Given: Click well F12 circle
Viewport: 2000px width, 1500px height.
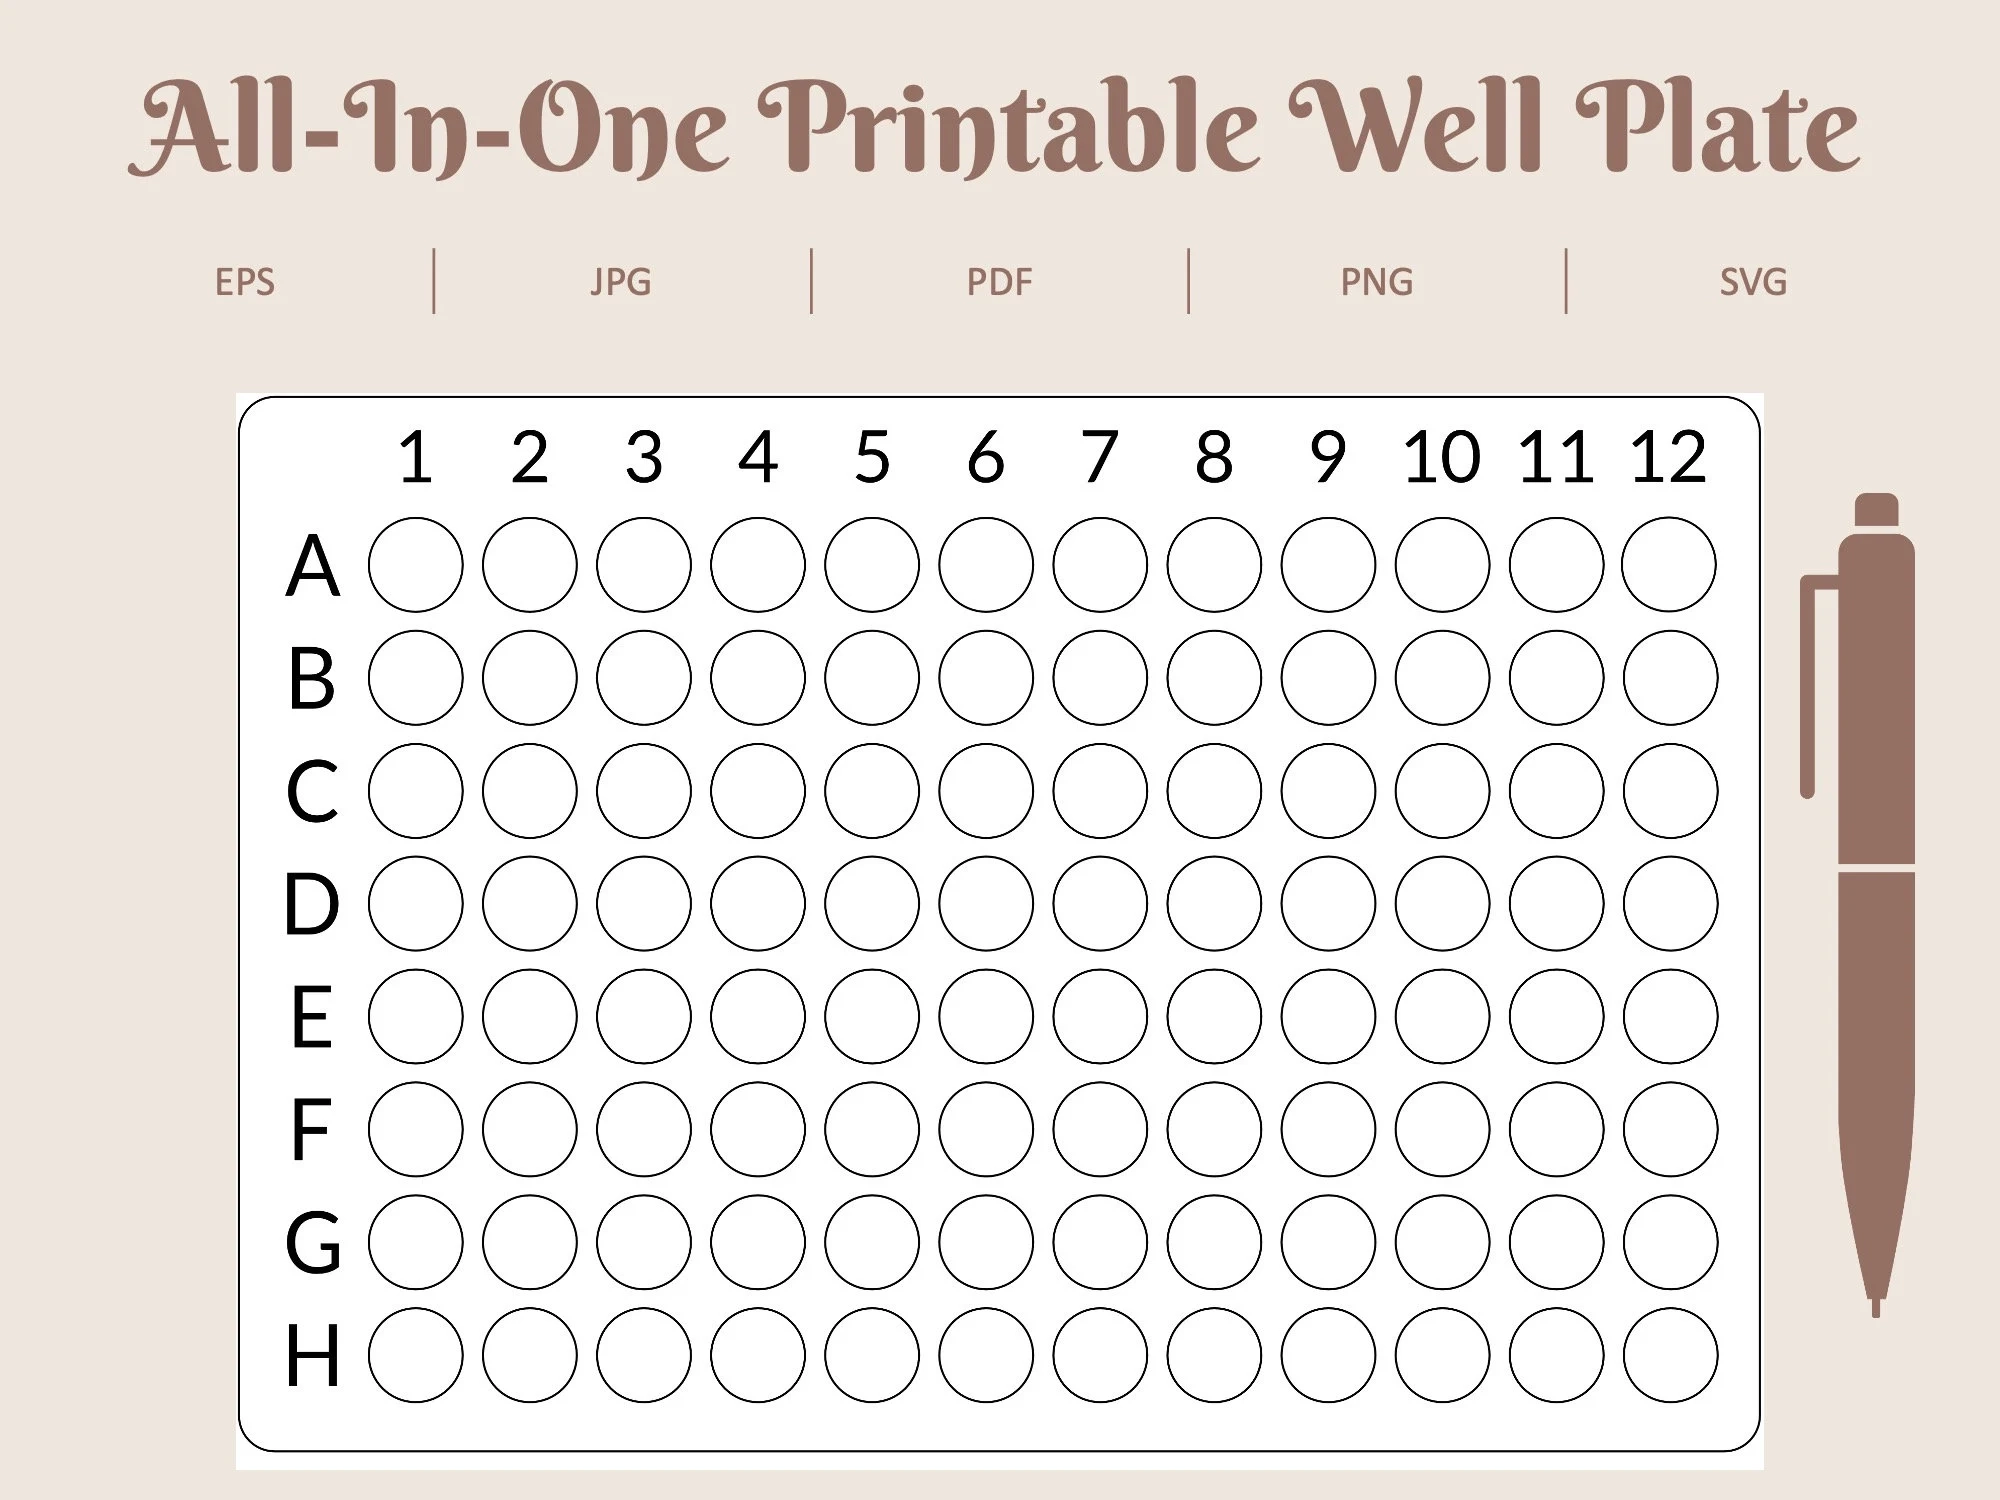Looking at the screenshot, I should 1670,1129.
